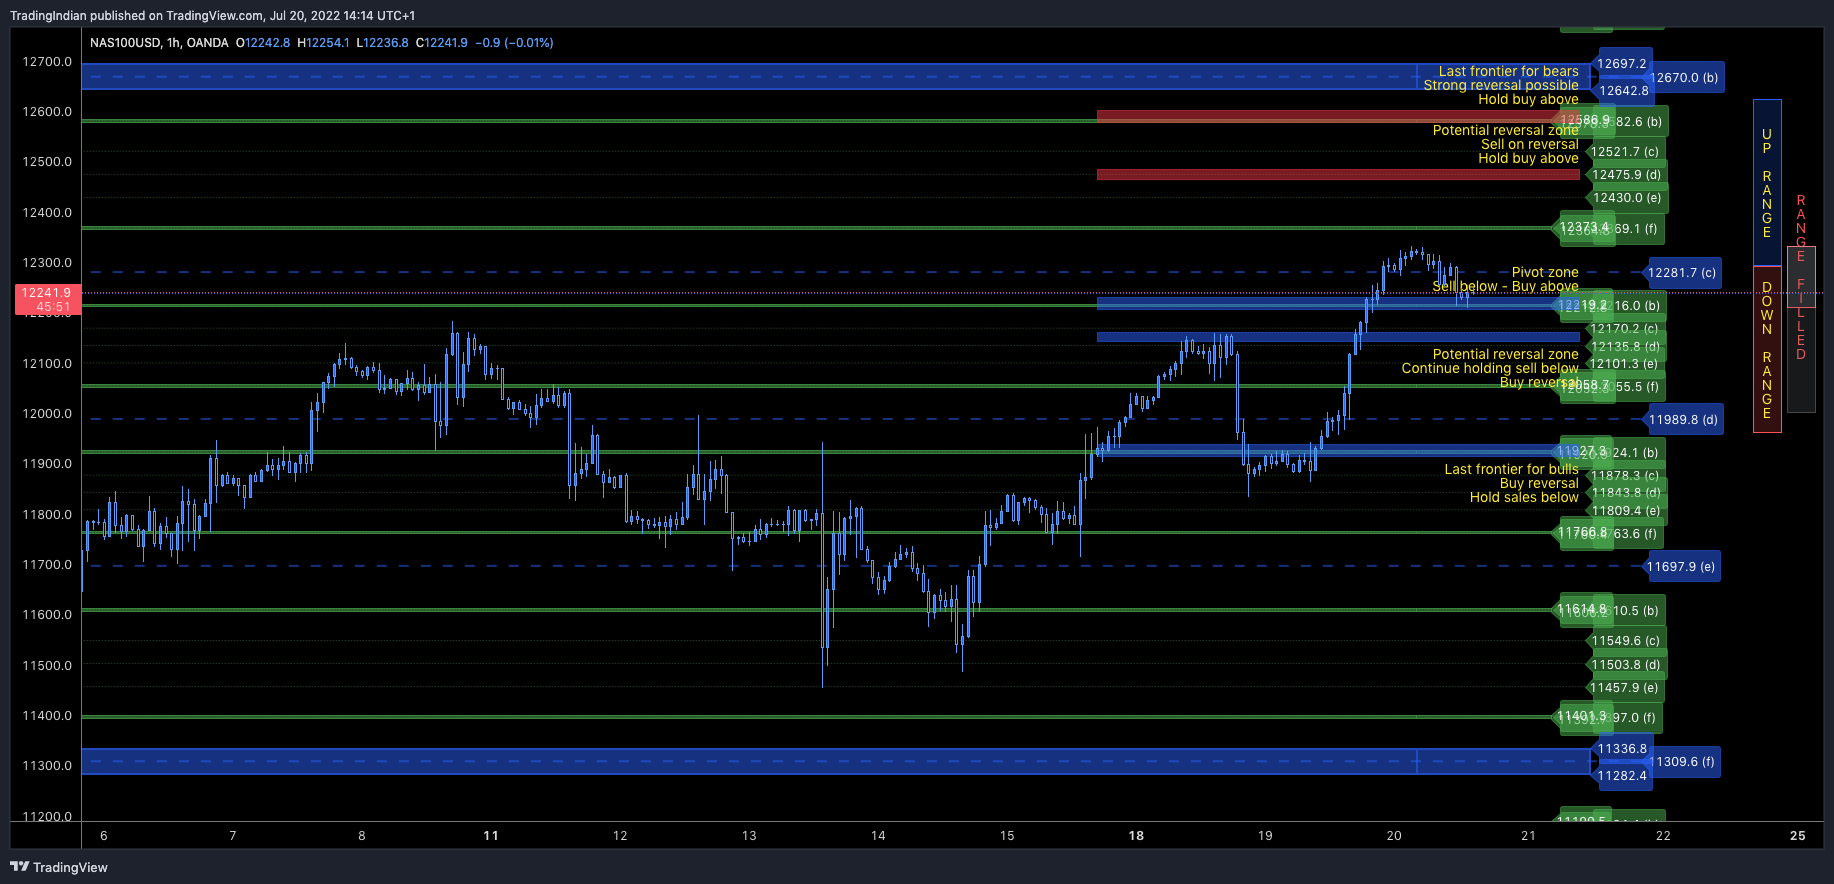Viewport: 1834px width, 884px height.
Task: Click the 12697.2 level label
Action: point(1622,64)
